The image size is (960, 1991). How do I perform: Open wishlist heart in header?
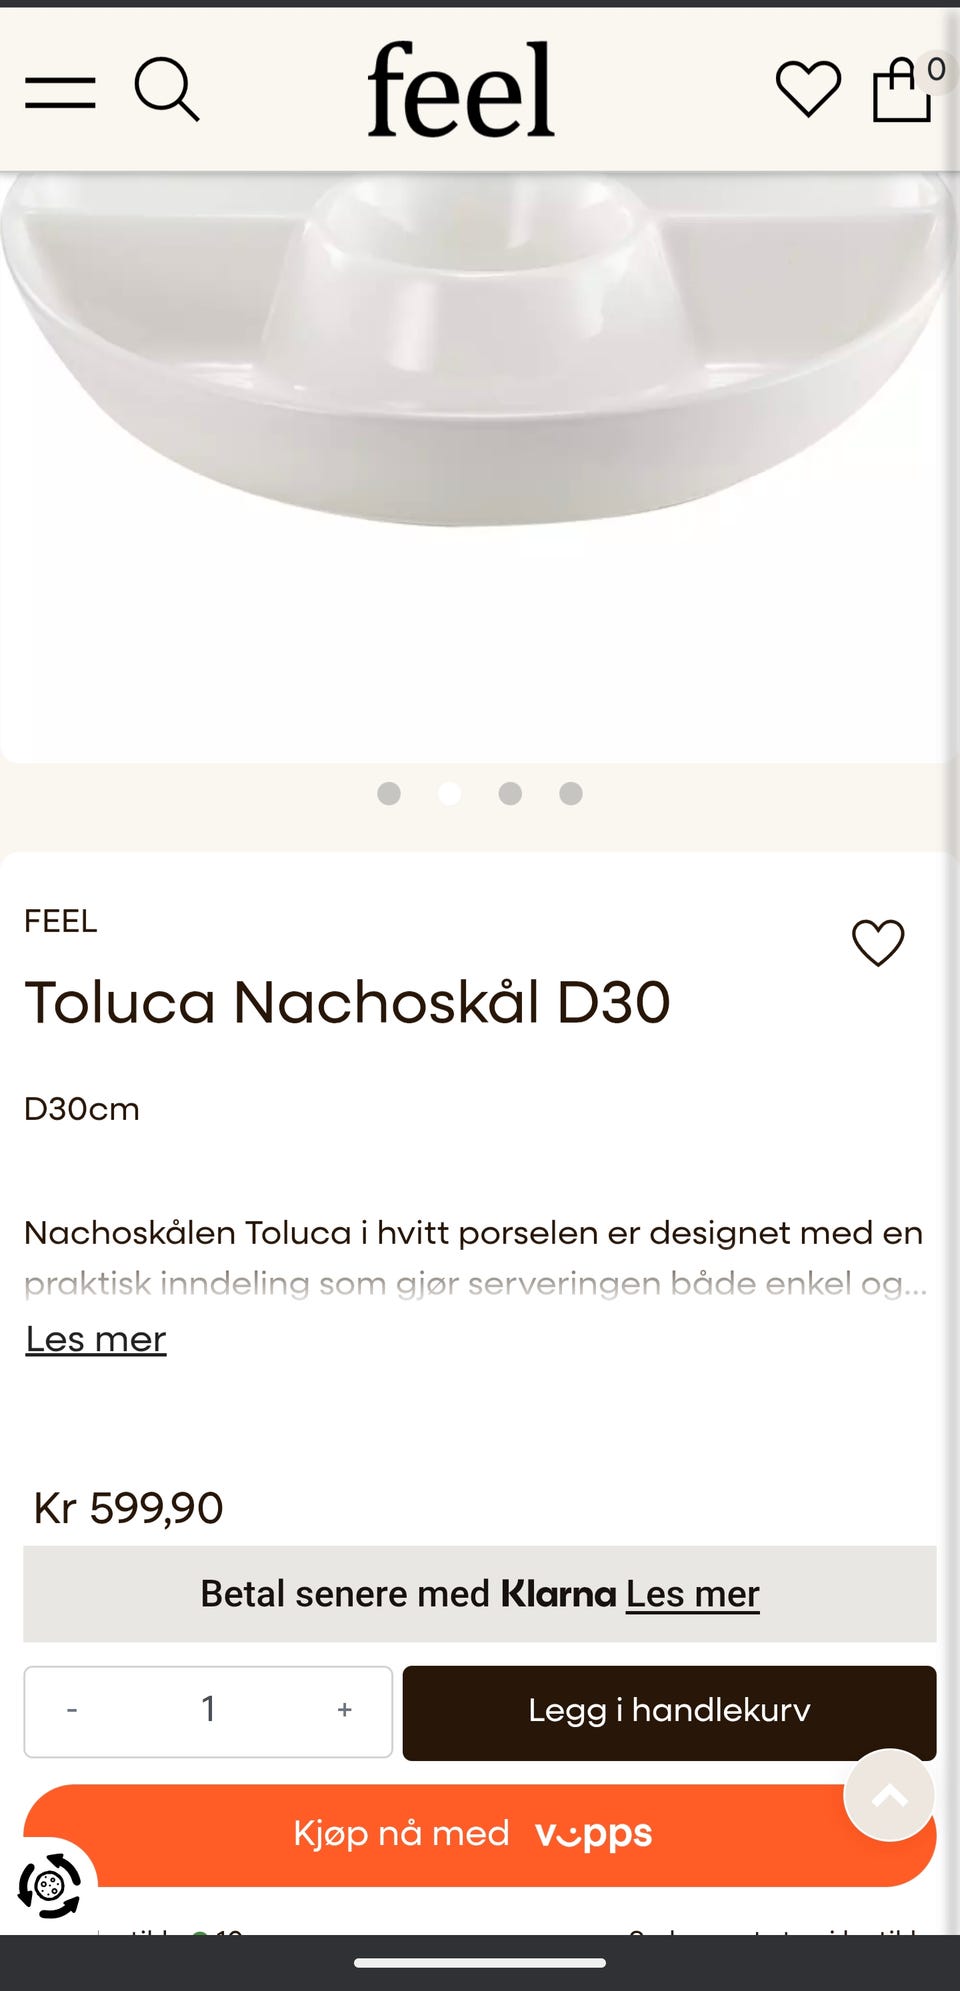(x=808, y=89)
